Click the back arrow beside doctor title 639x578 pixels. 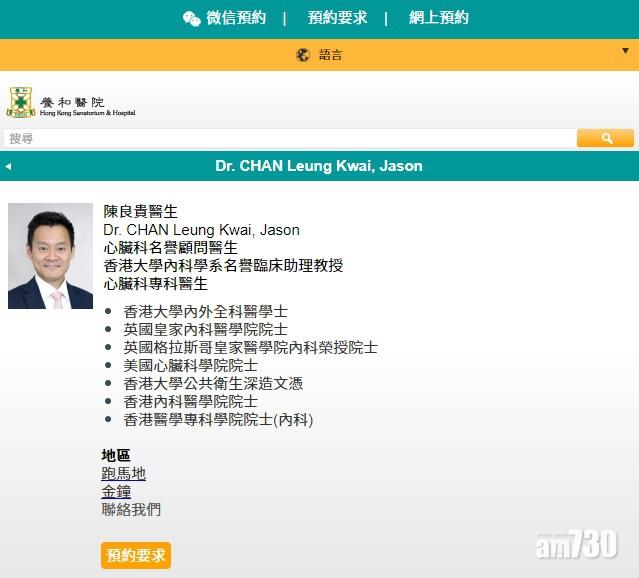pos(8,166)
